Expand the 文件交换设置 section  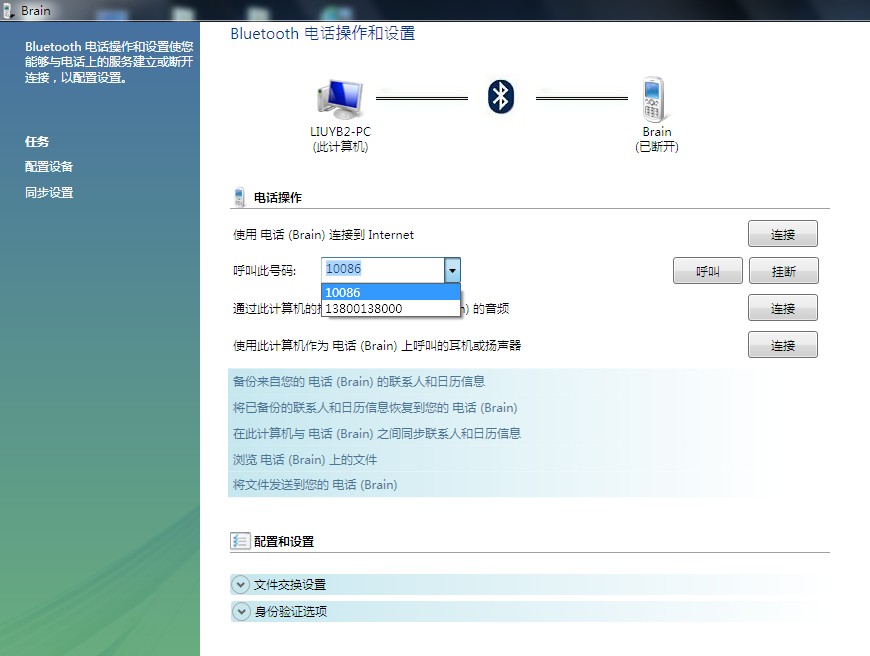pyautogui.click(x=240, y=584)
